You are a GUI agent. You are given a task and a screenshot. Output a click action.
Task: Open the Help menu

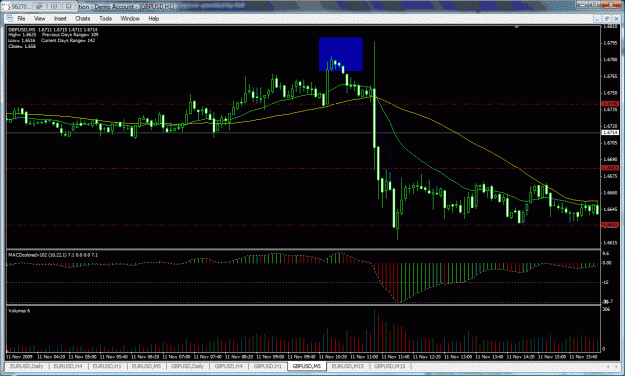153,18
